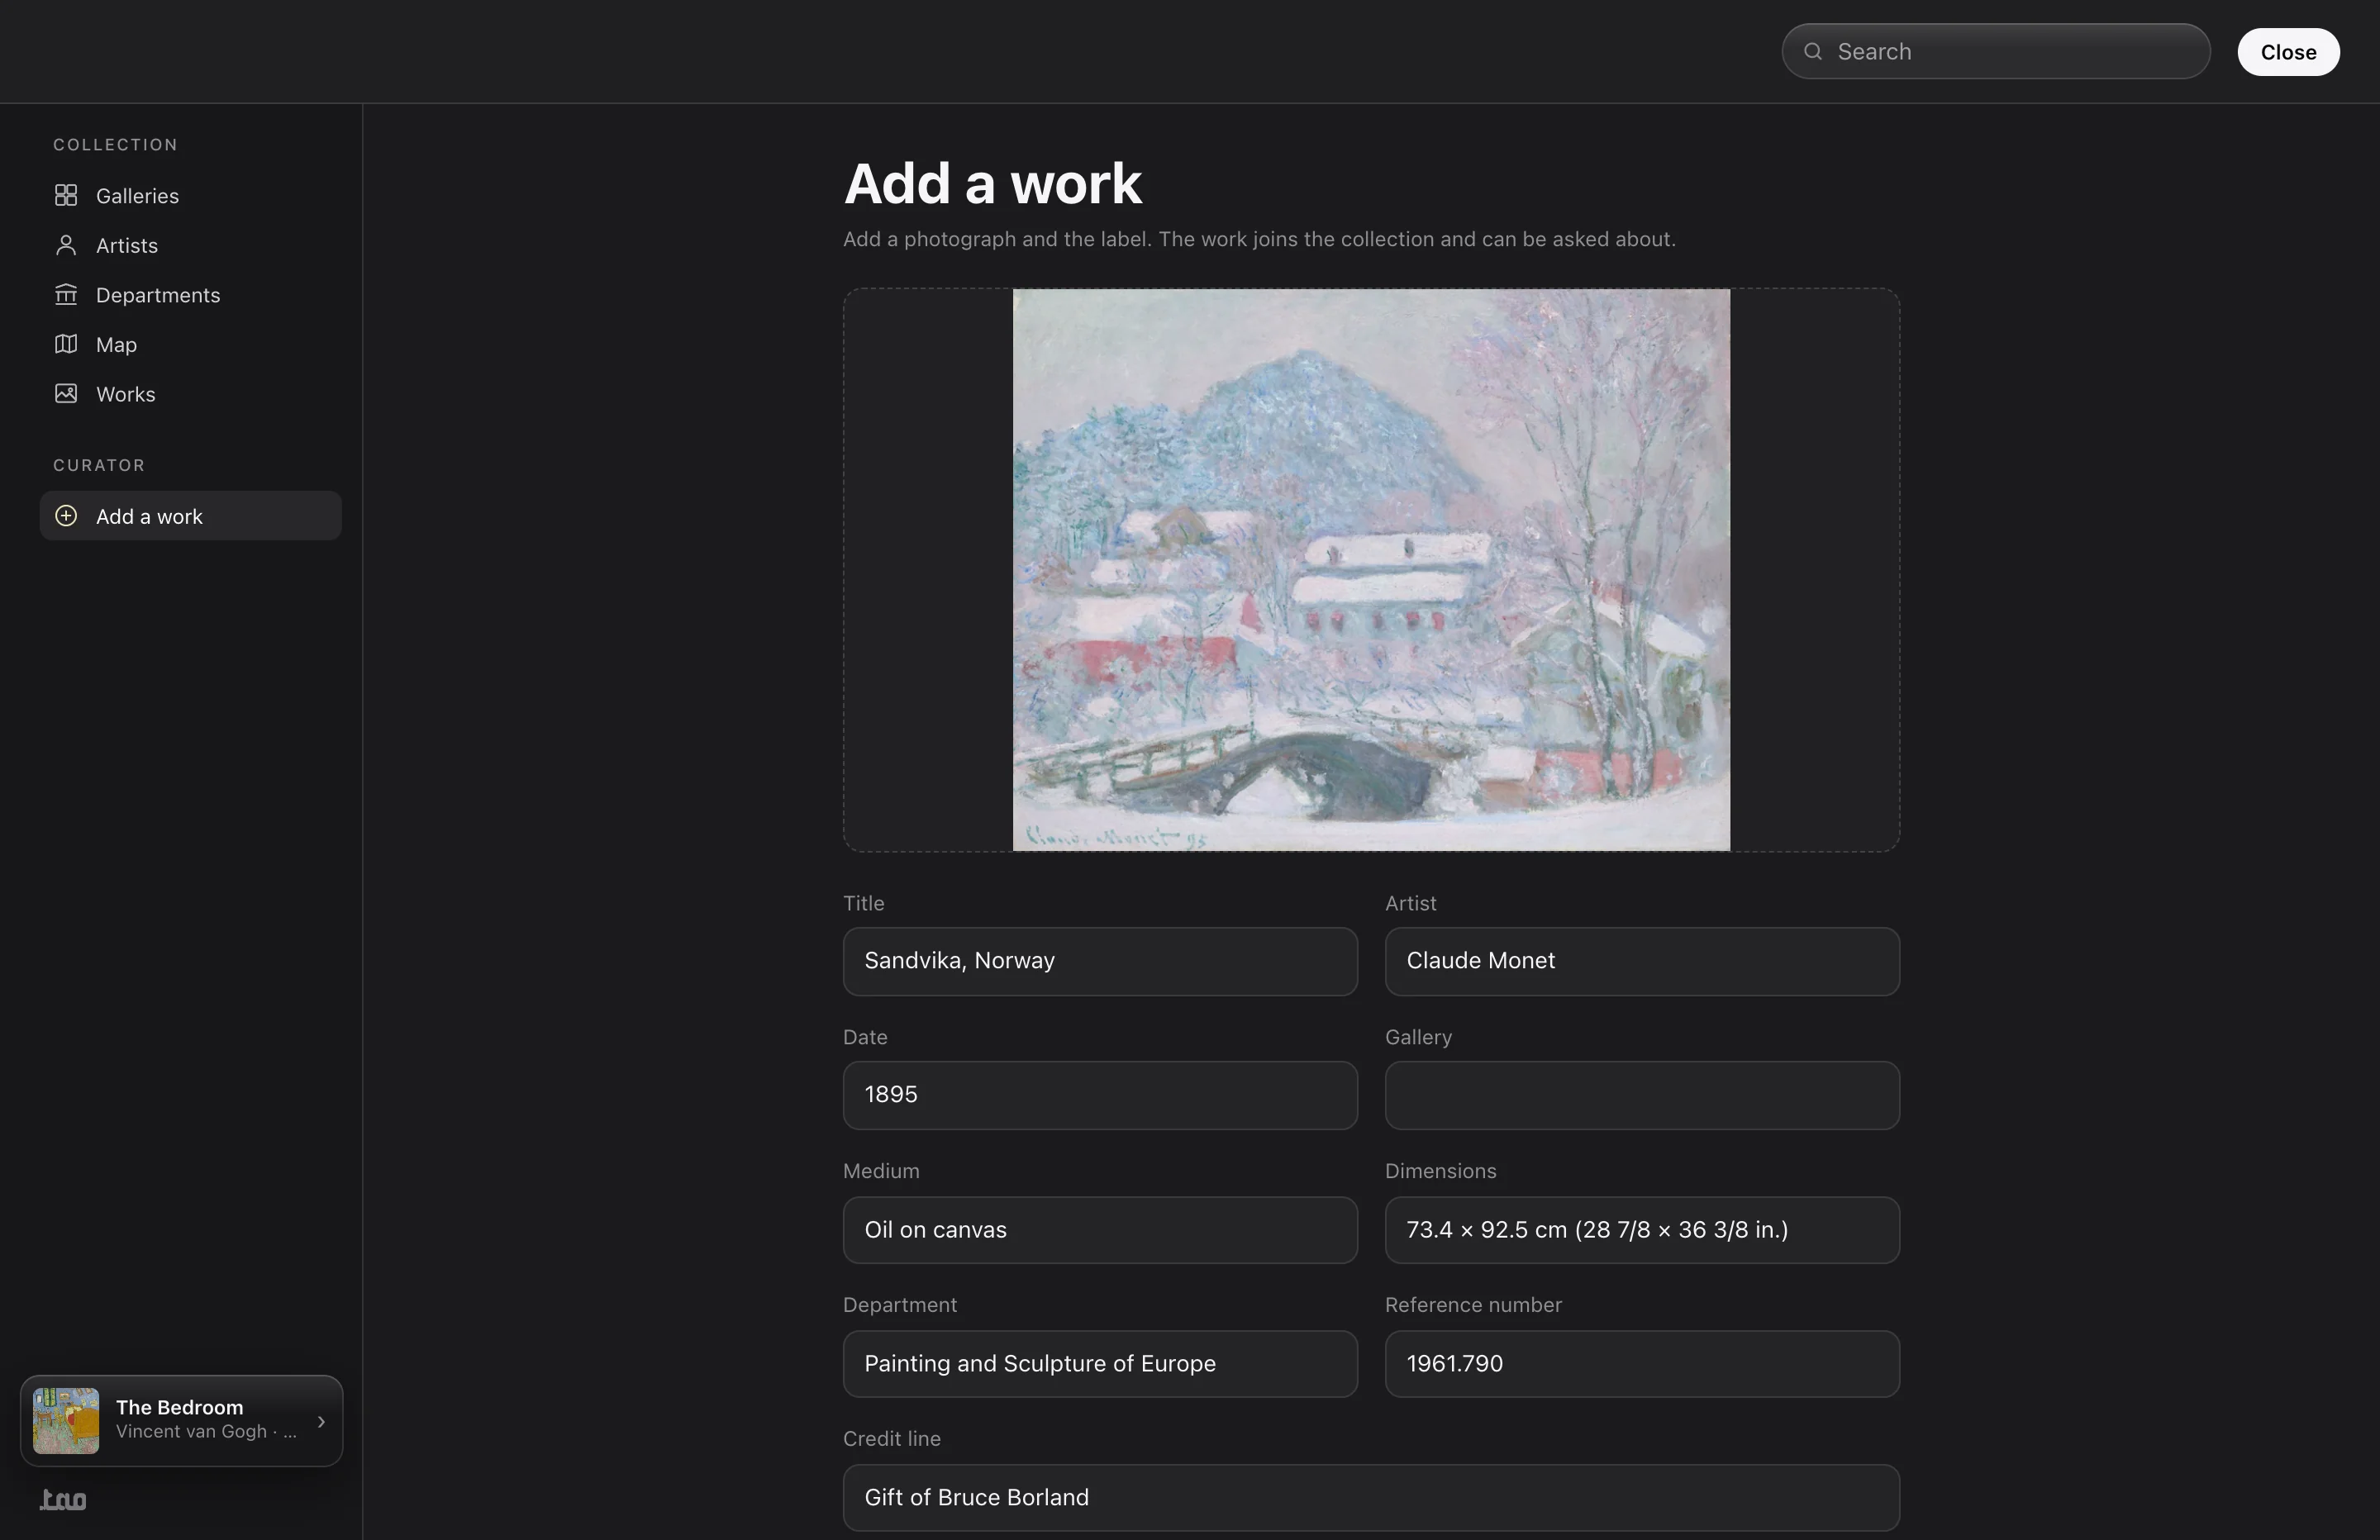The width and height of the screenshot is (2380, 1540).
Task: Click the Gallery field label
Action: click(x=1418, y=1037)
